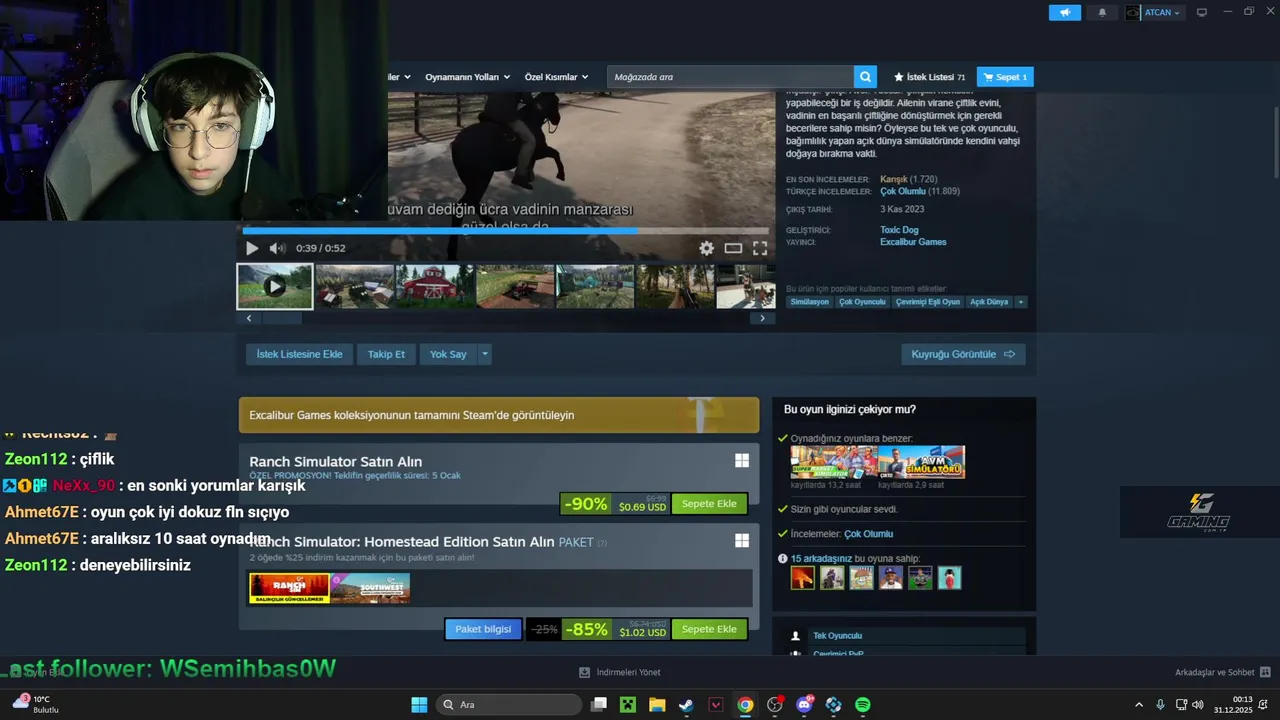
Task: Open AVM Simülatörü similar game image
Action: [x=922, y=462]
